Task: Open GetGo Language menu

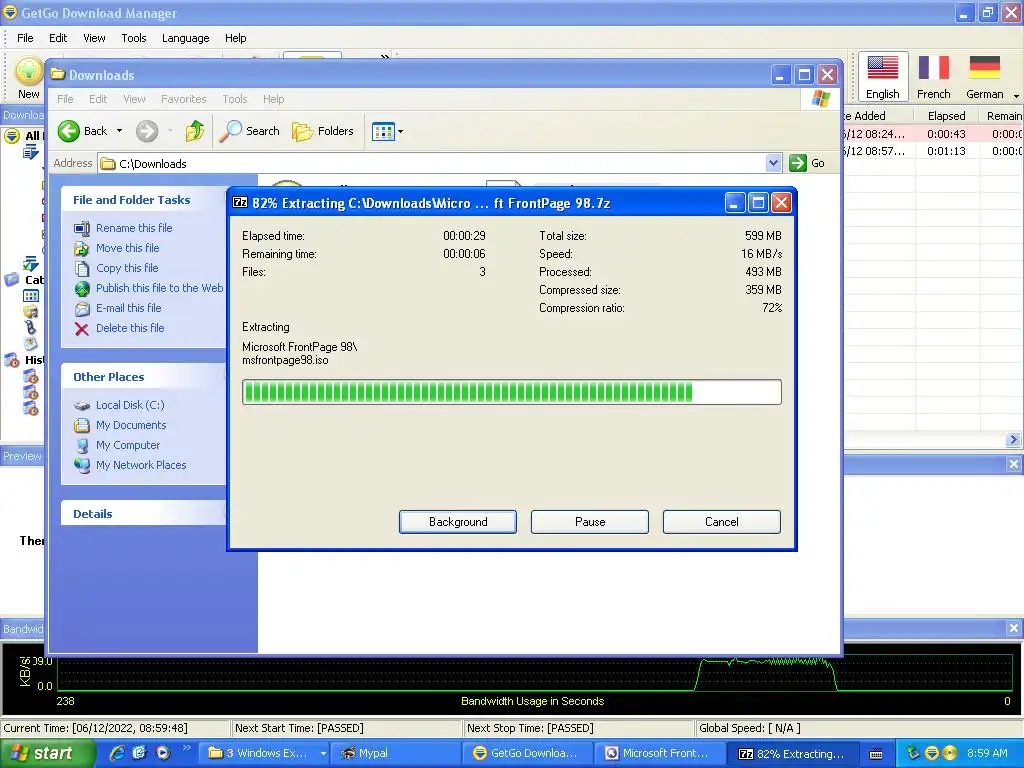Action: [185, 38]
